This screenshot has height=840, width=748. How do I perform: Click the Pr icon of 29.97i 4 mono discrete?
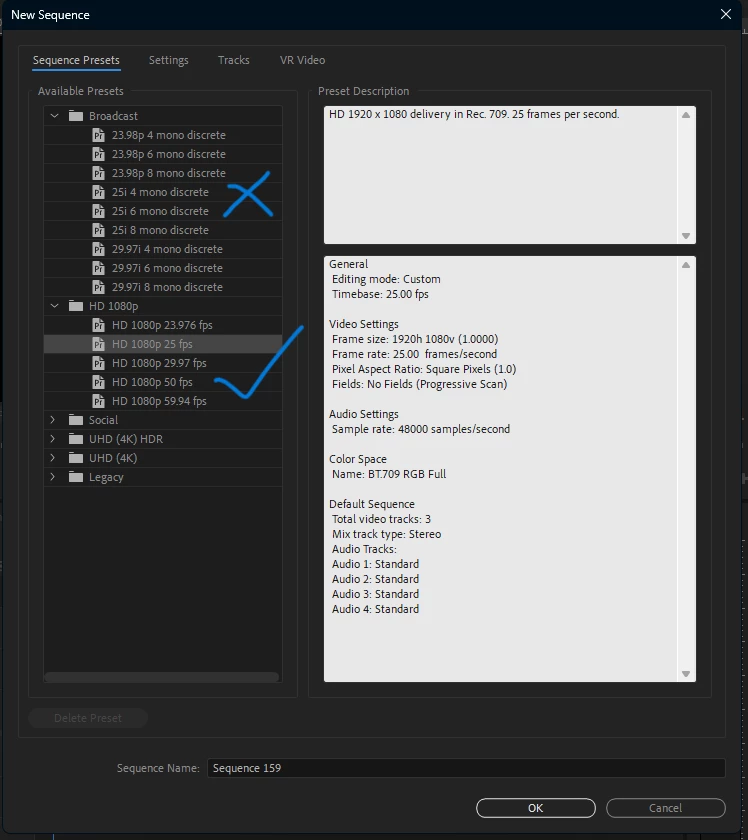click(99, 249)
